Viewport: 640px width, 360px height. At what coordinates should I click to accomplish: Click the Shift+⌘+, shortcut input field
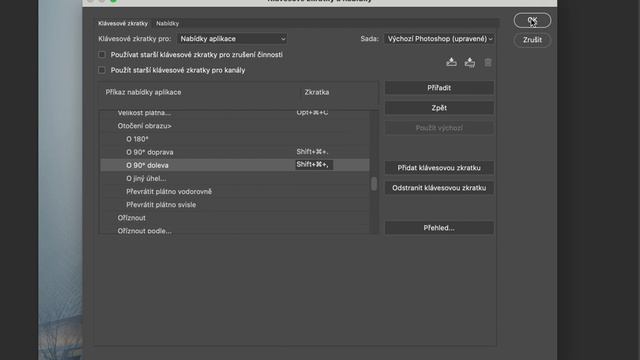point(314,164)
